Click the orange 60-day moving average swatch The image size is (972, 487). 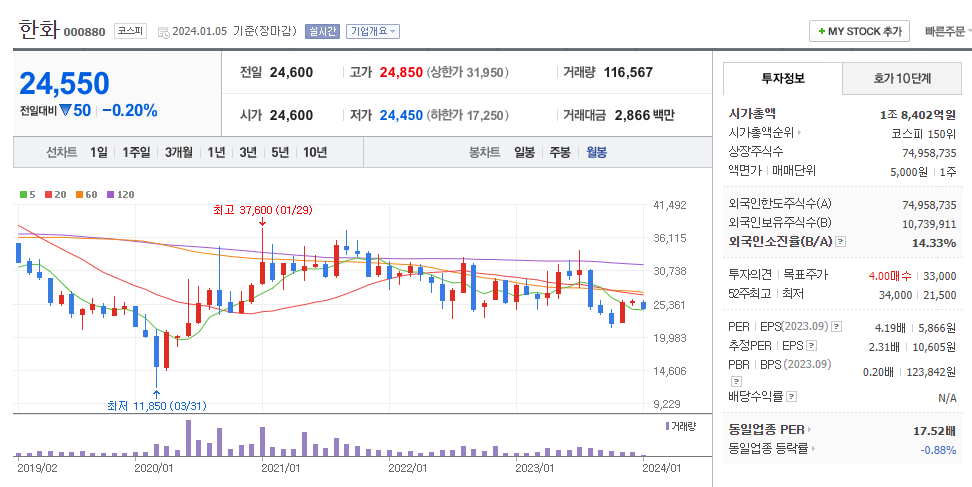tap(79, 195)
